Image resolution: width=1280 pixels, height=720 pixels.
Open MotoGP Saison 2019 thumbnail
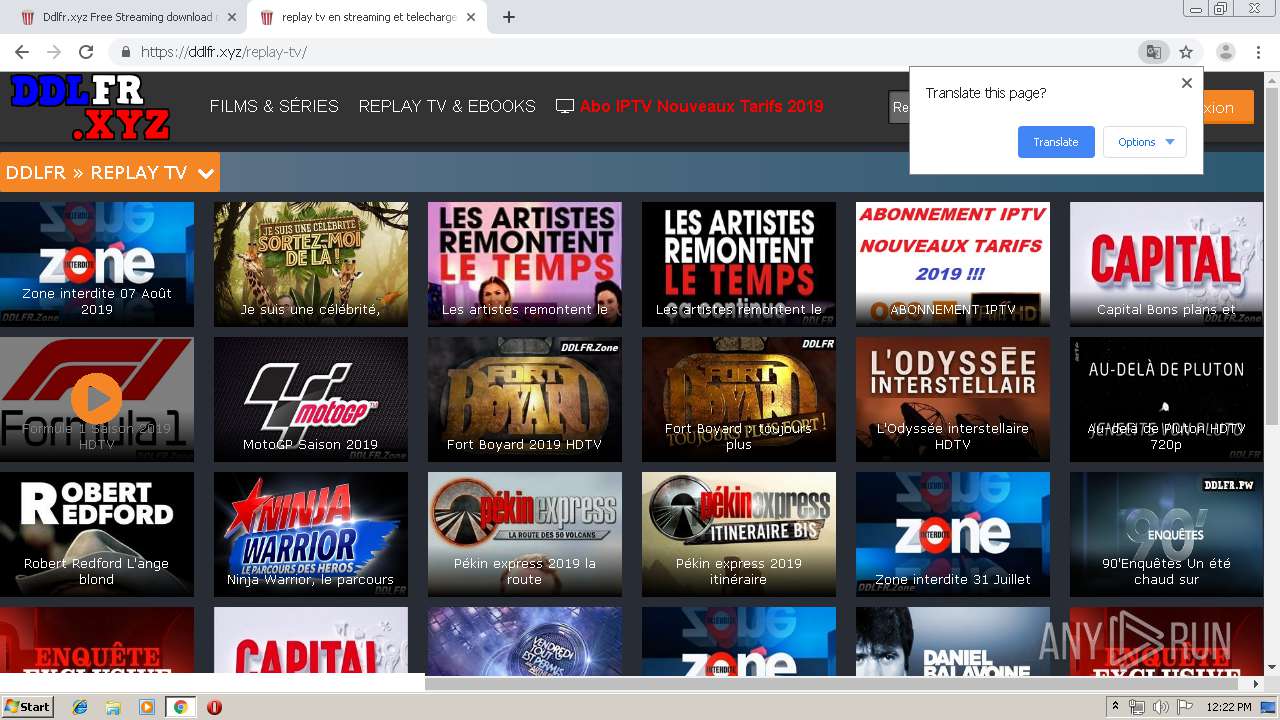click(311, 399)
